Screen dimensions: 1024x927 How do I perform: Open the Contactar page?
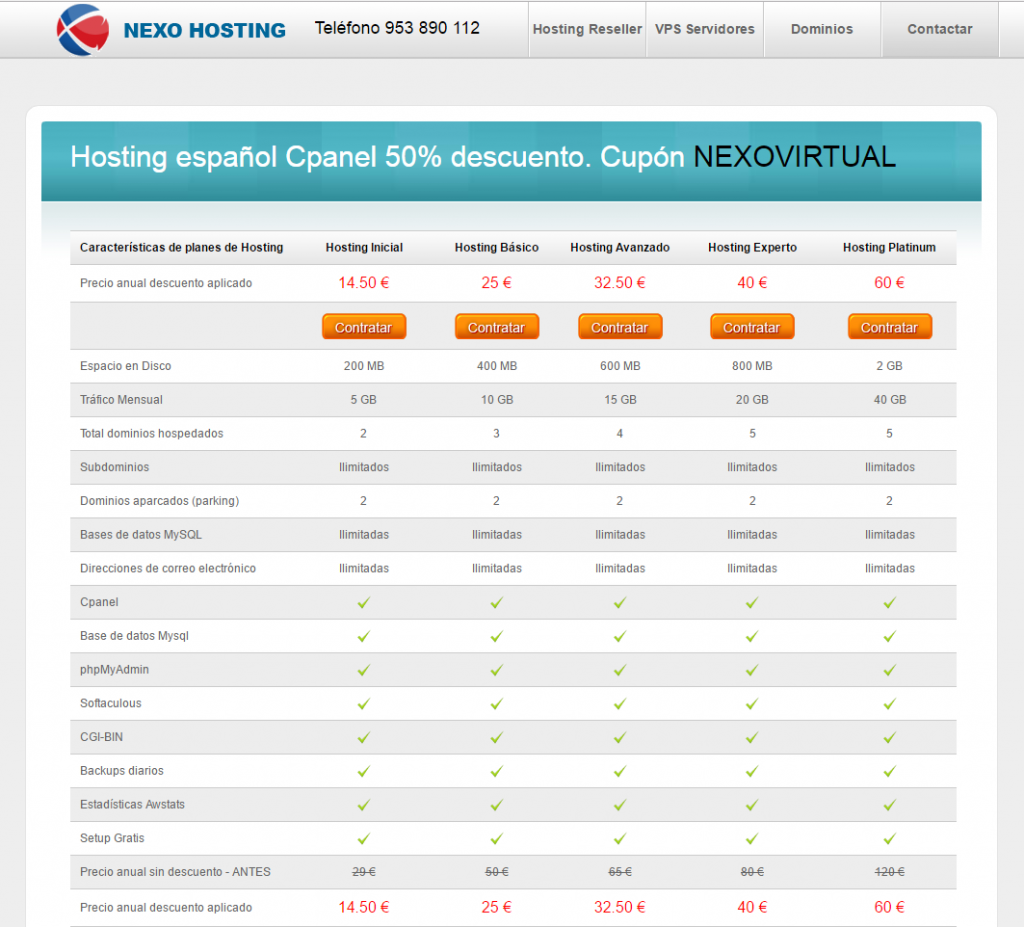coord(939,29)
